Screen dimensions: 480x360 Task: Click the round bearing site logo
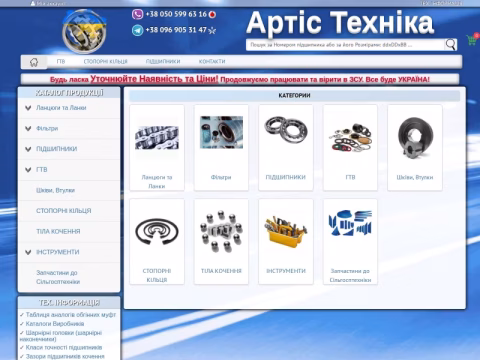(x=84, y=32)
